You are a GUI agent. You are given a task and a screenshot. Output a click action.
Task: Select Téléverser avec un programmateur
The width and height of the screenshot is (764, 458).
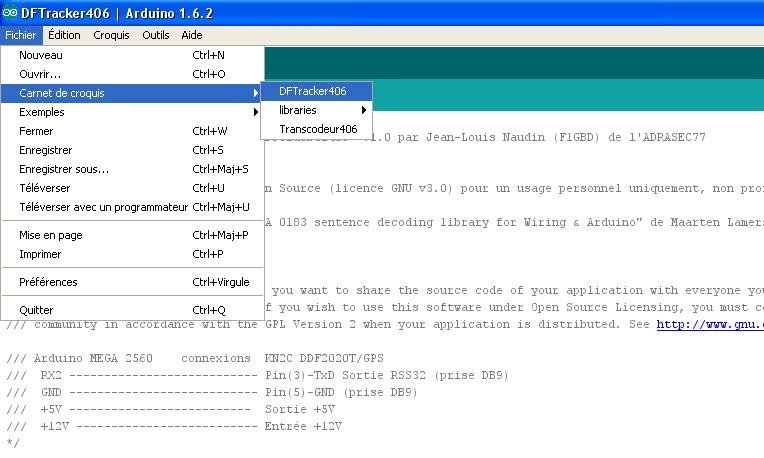[133, 207]
